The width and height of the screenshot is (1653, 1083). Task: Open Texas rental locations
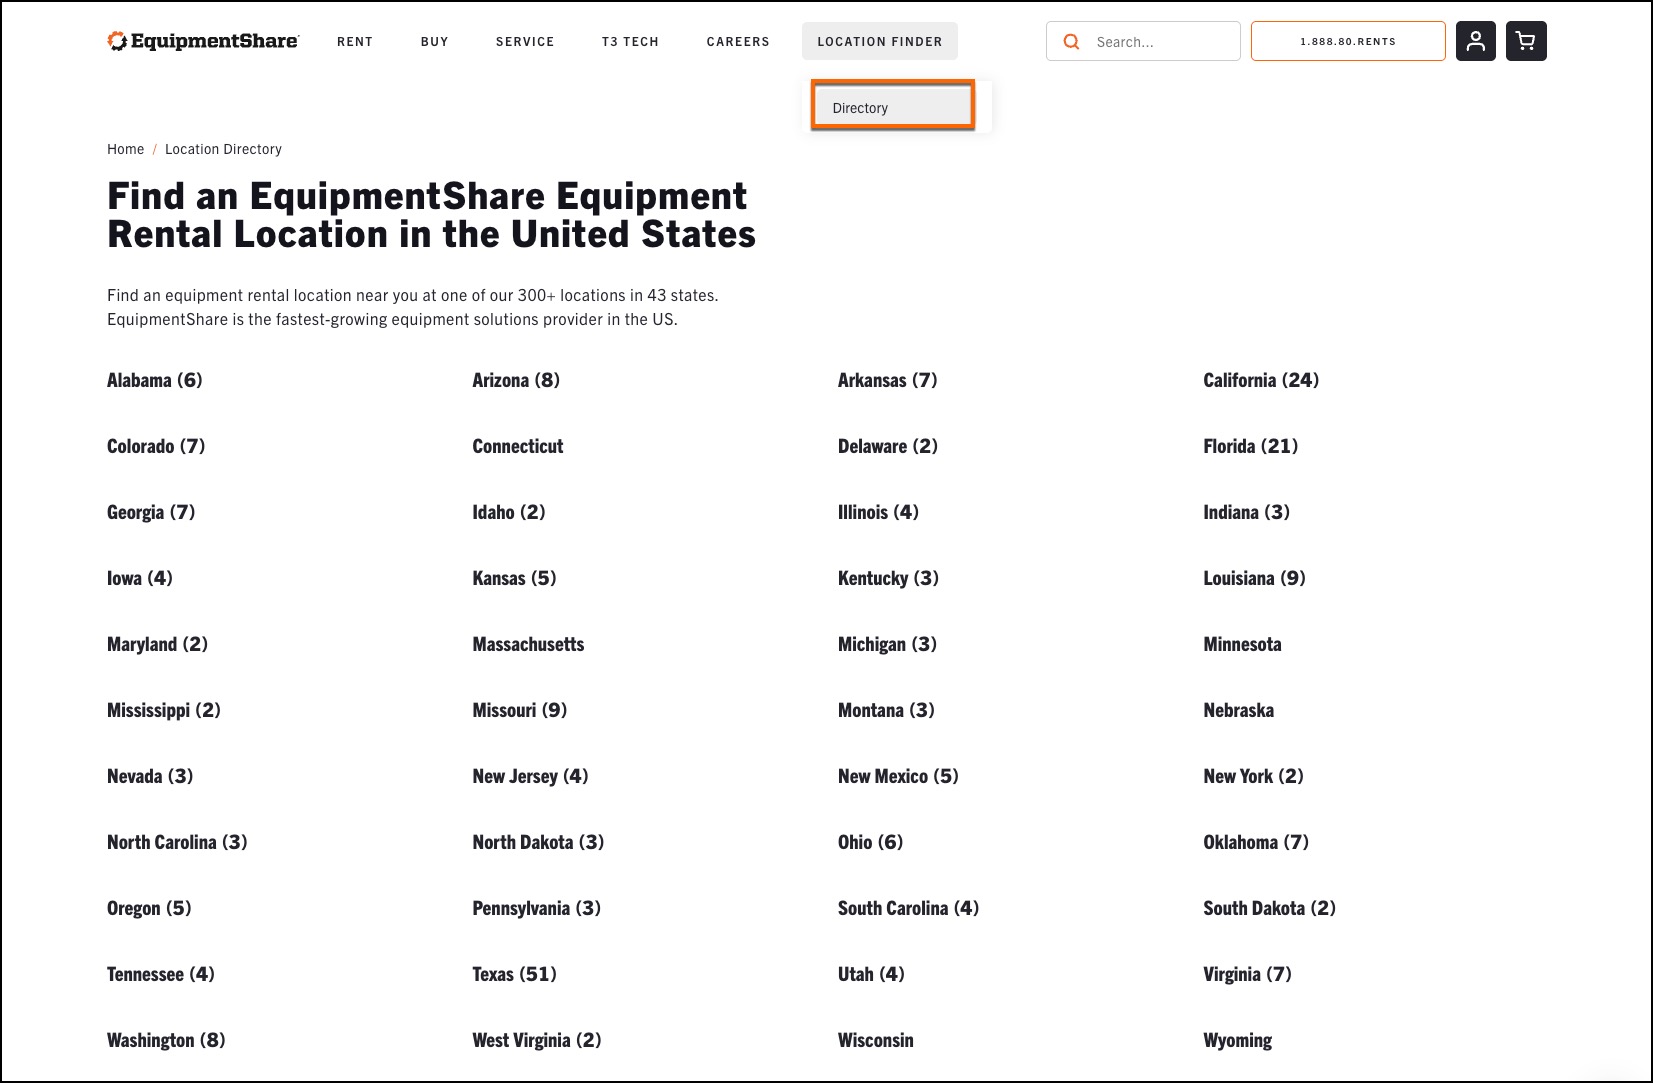coord(514,973)
